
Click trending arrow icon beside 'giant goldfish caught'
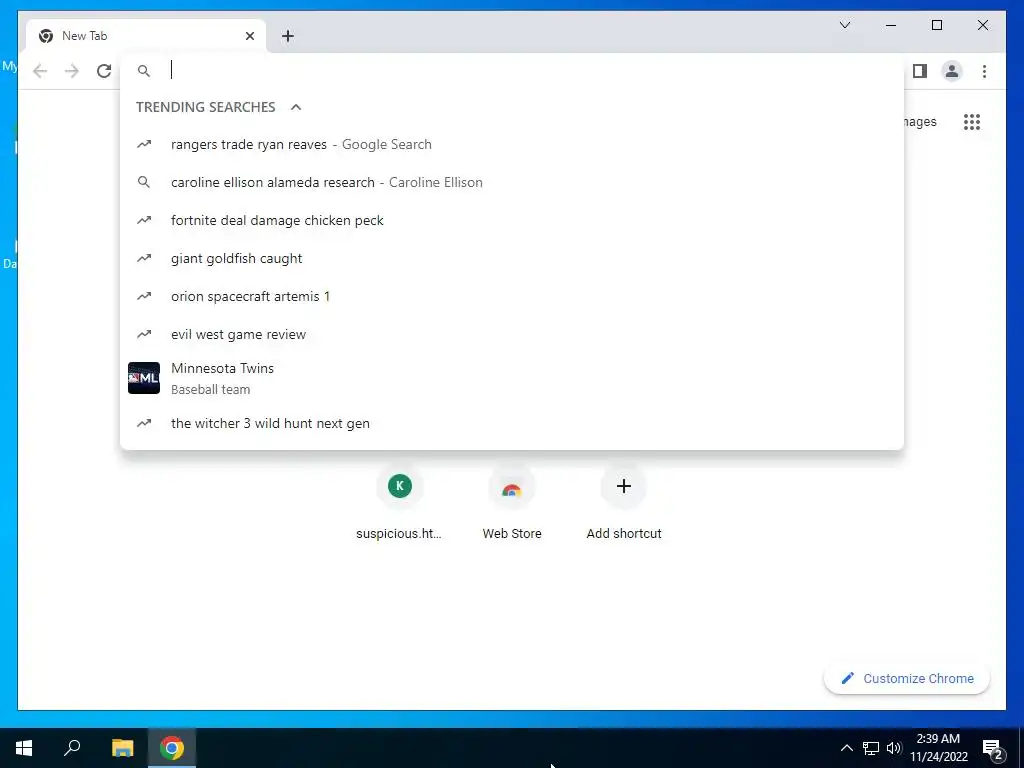(144, 258)
